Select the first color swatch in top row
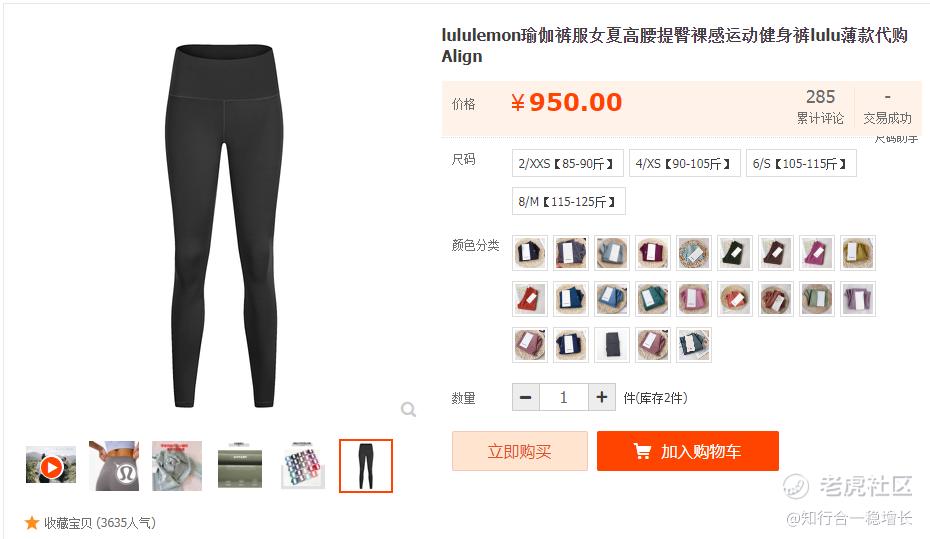Image resolution: width=930 pixels, height=539 pixels. [x=530, y=253]
